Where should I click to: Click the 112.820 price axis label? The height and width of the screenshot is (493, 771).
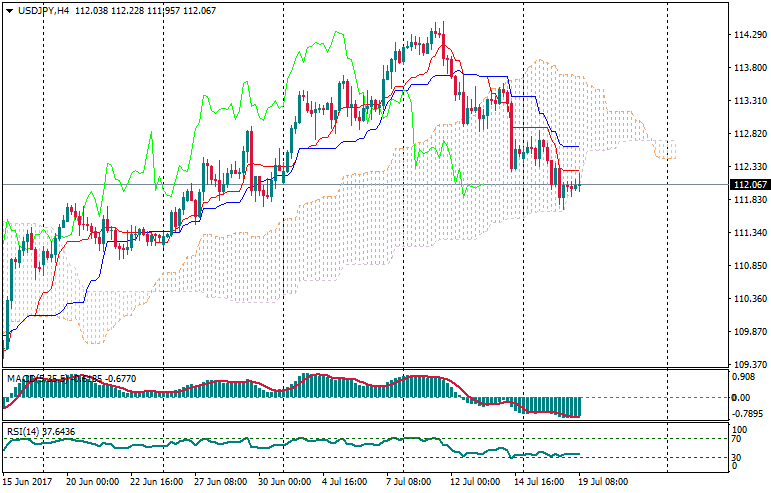pos(749,134)
